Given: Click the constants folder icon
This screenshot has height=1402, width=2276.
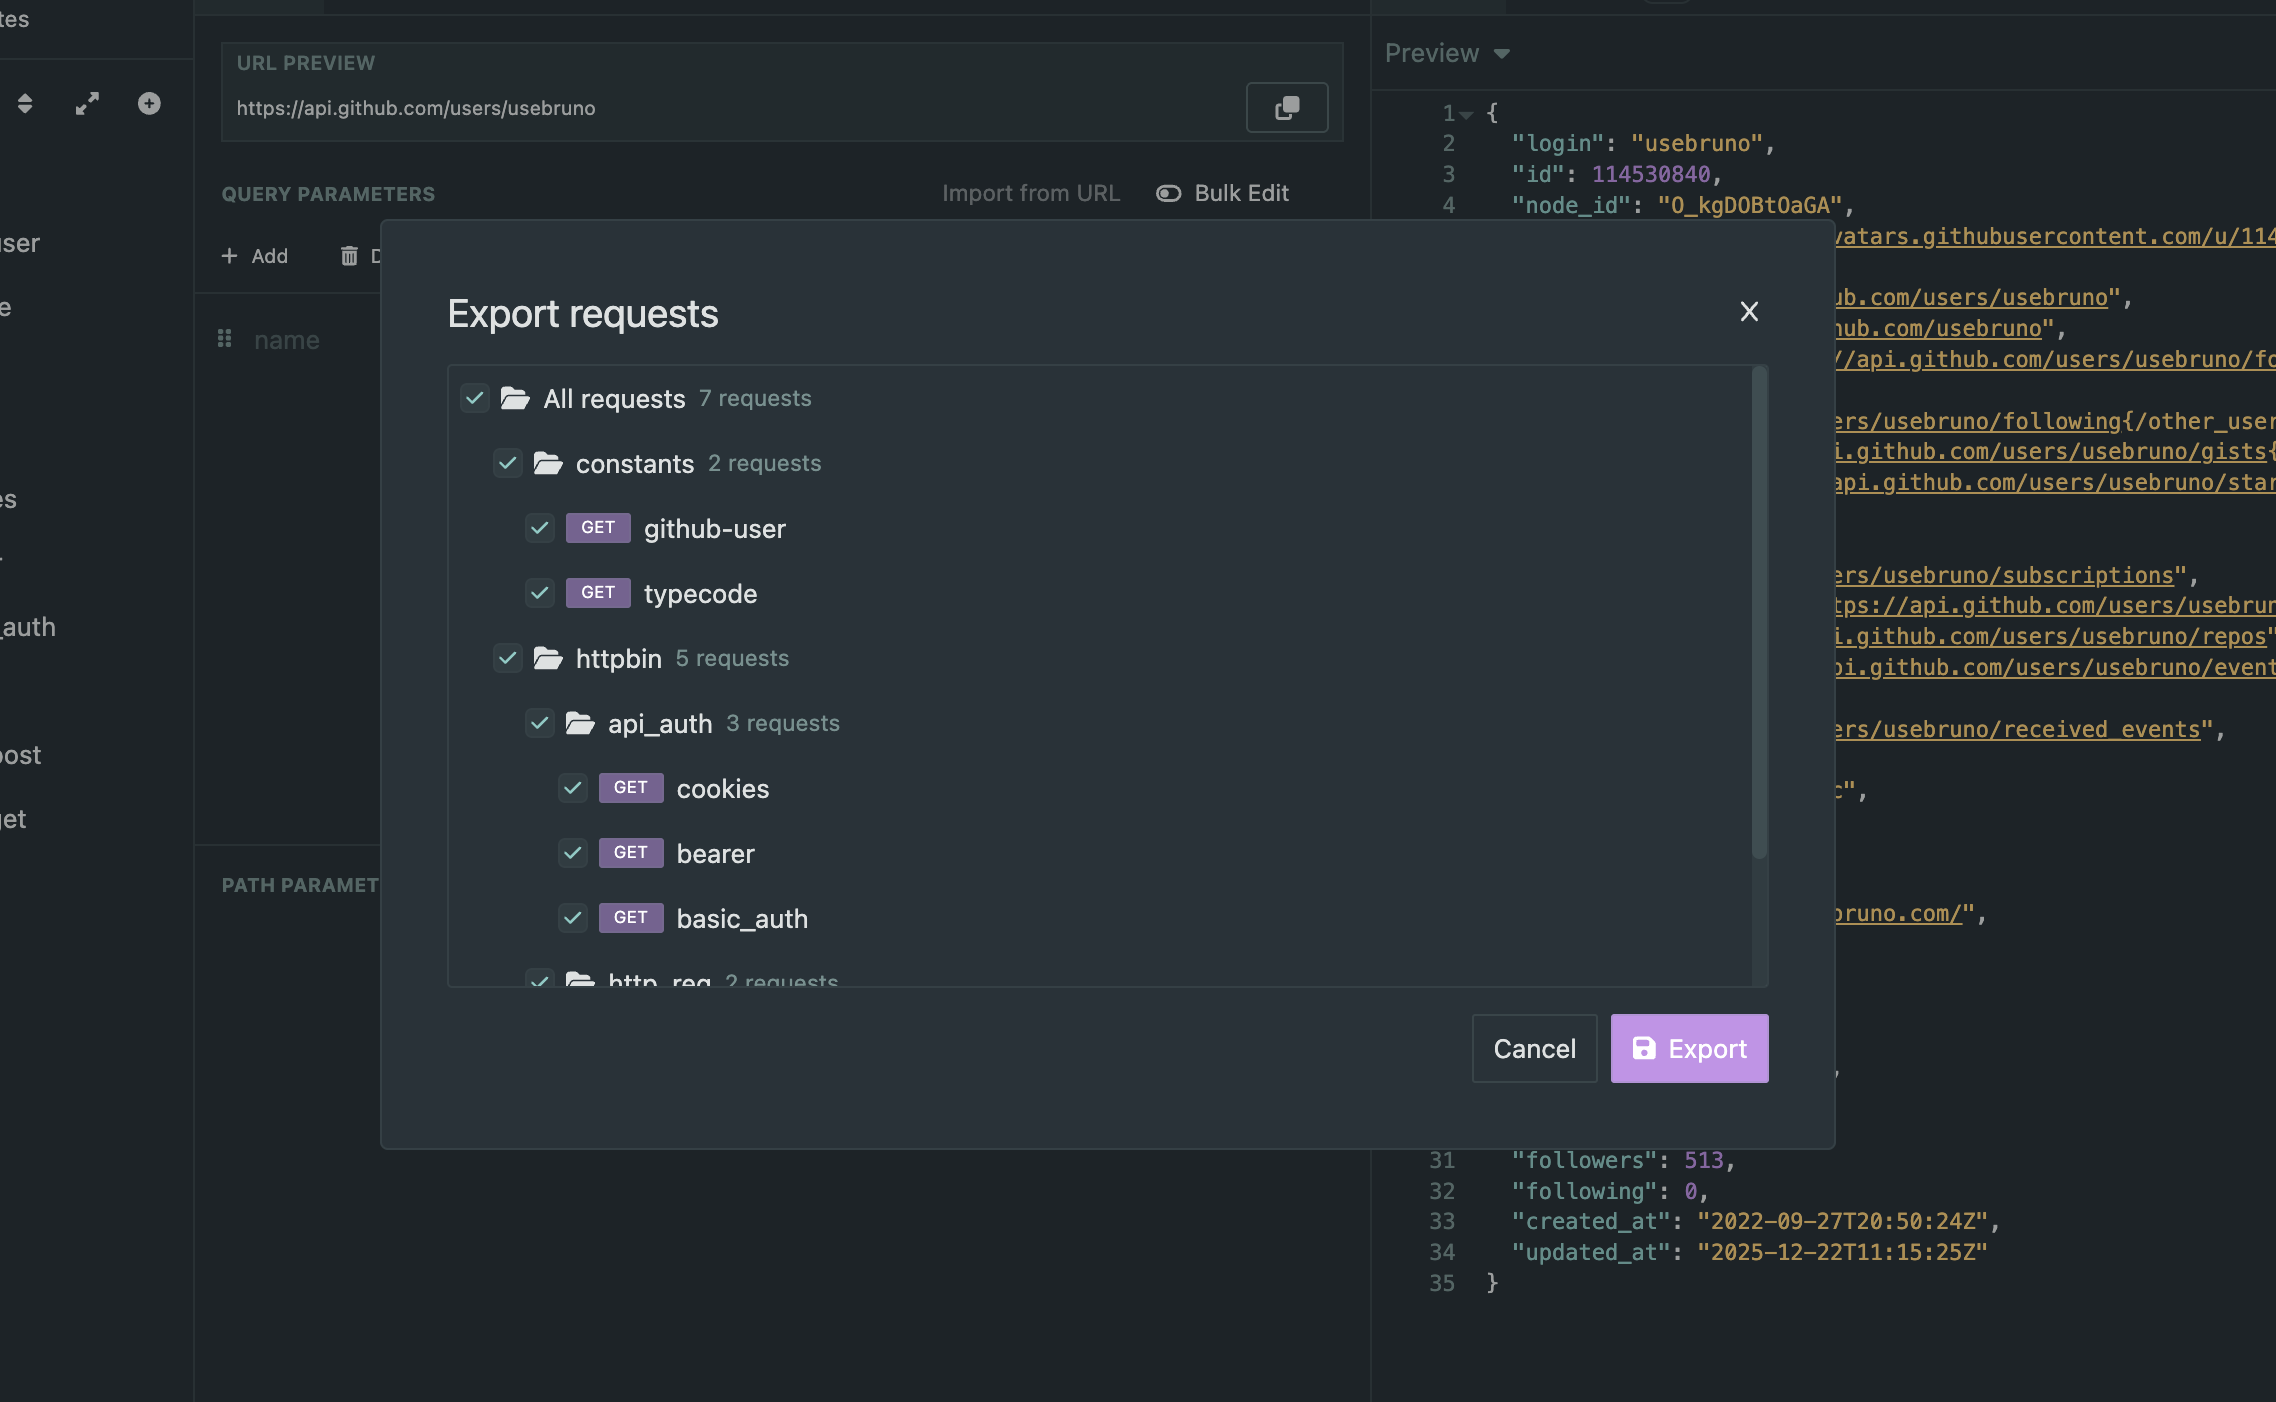Looking at the screenshot, I should 548,463.
